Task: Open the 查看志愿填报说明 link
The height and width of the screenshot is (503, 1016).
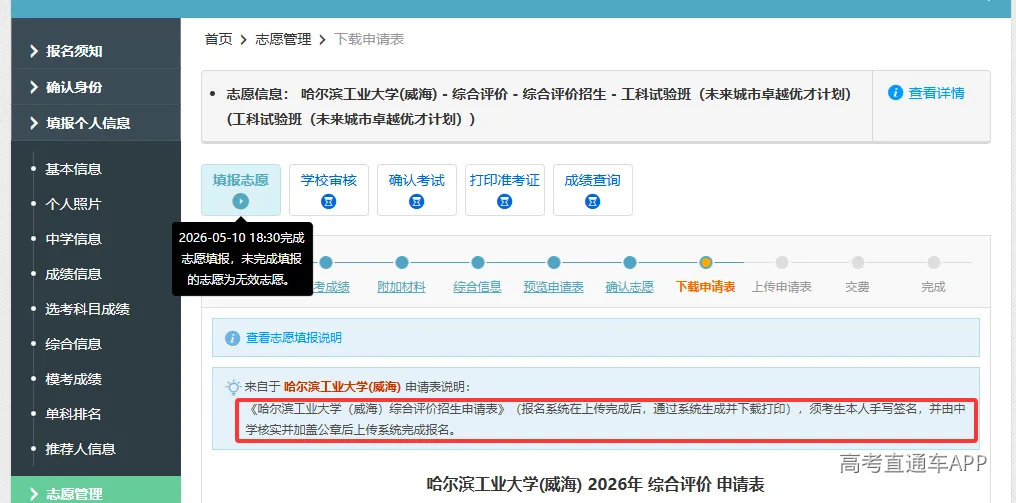Action: click(294, 338)
